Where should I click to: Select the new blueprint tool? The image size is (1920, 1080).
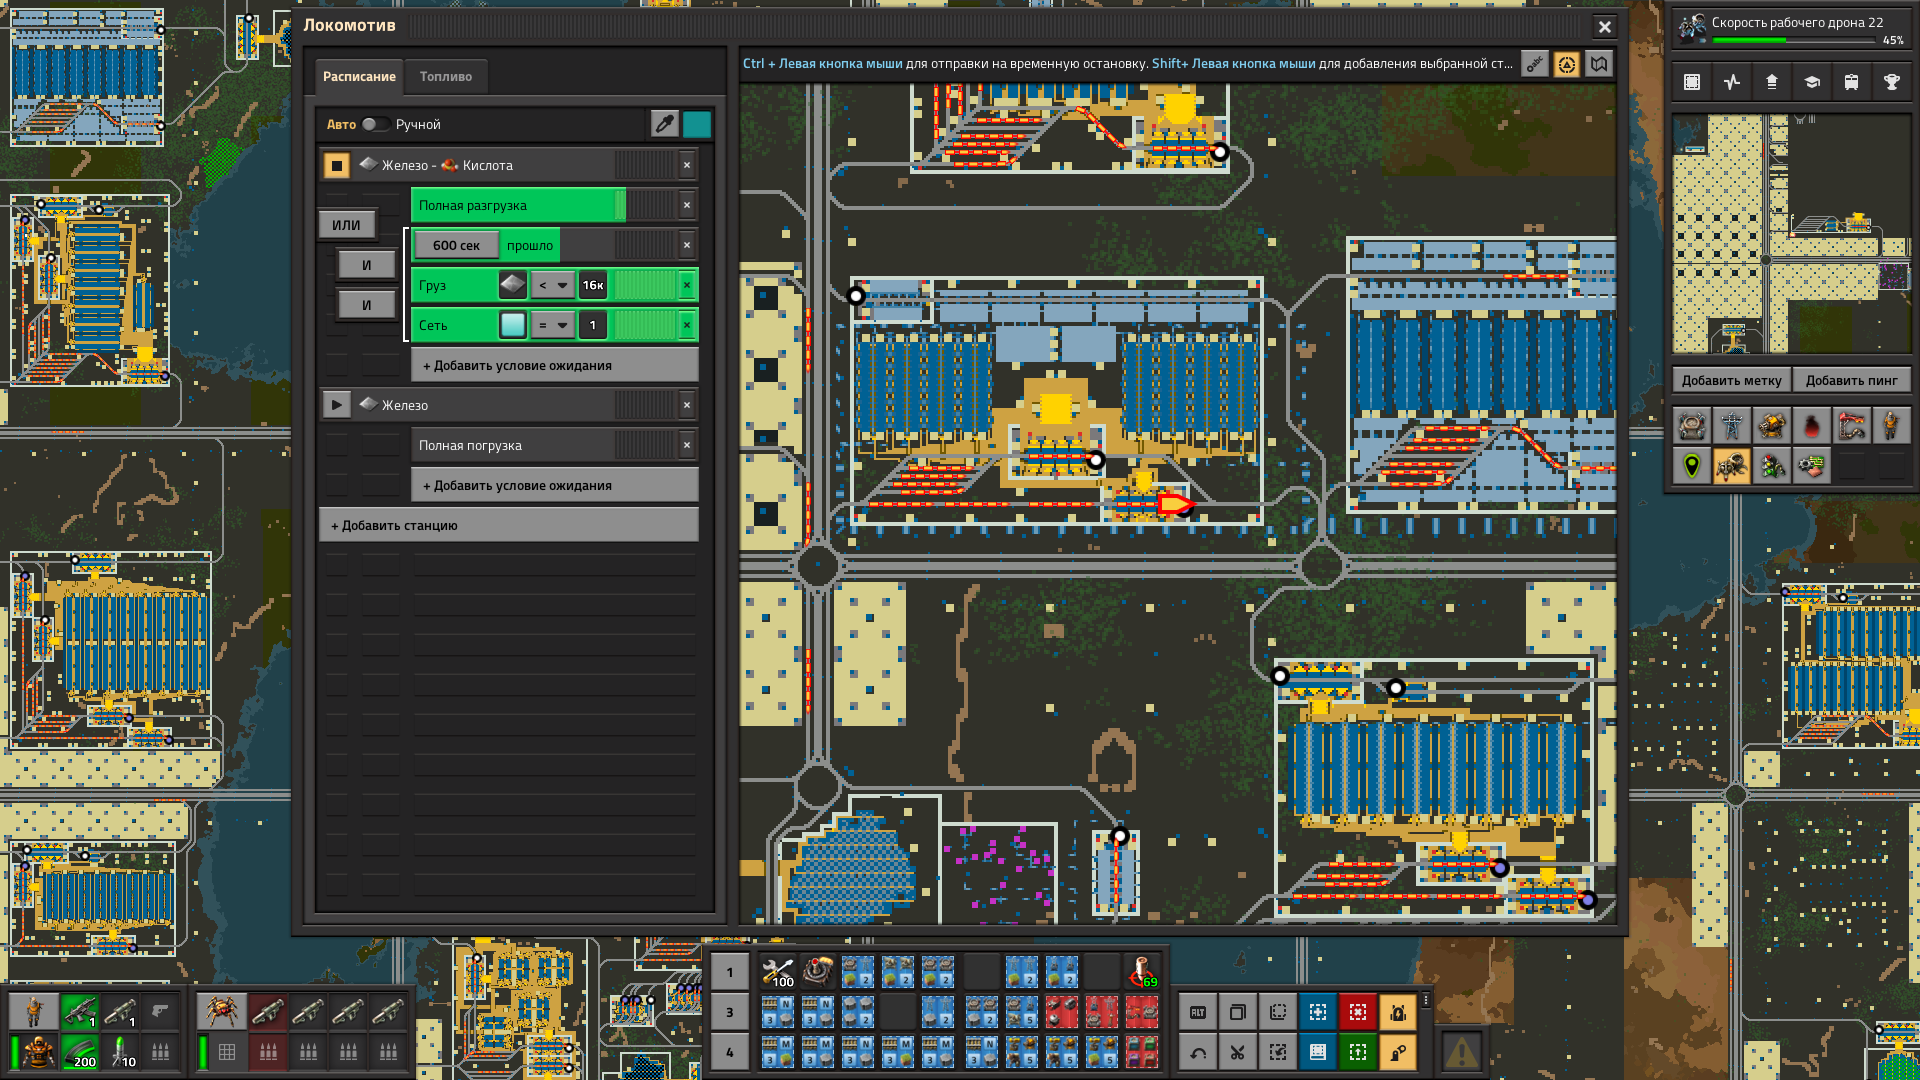(x=1318, y=1012)
